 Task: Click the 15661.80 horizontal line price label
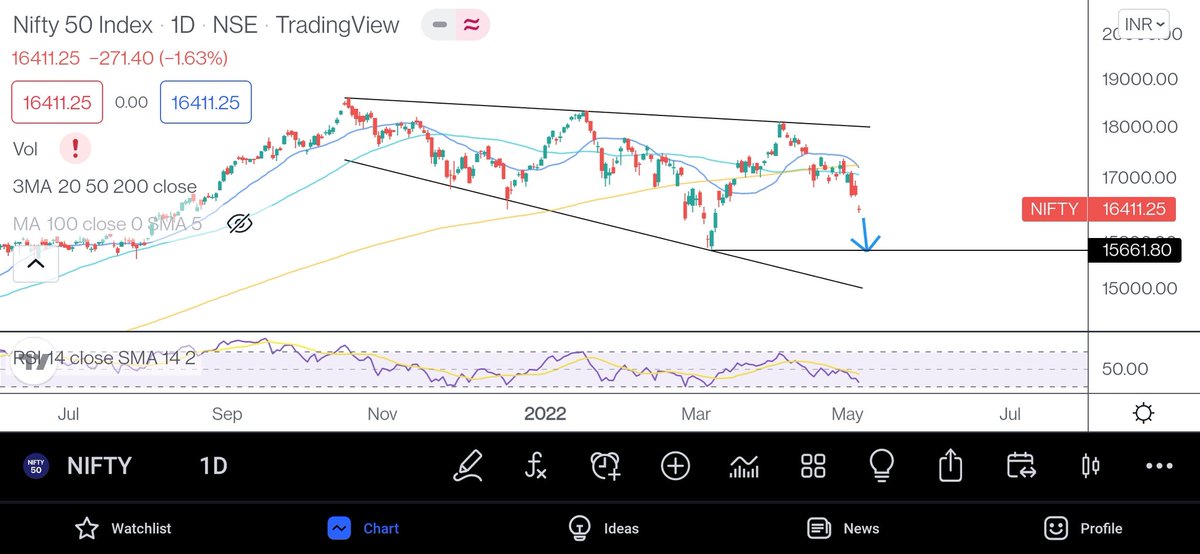pos(1134,250)
